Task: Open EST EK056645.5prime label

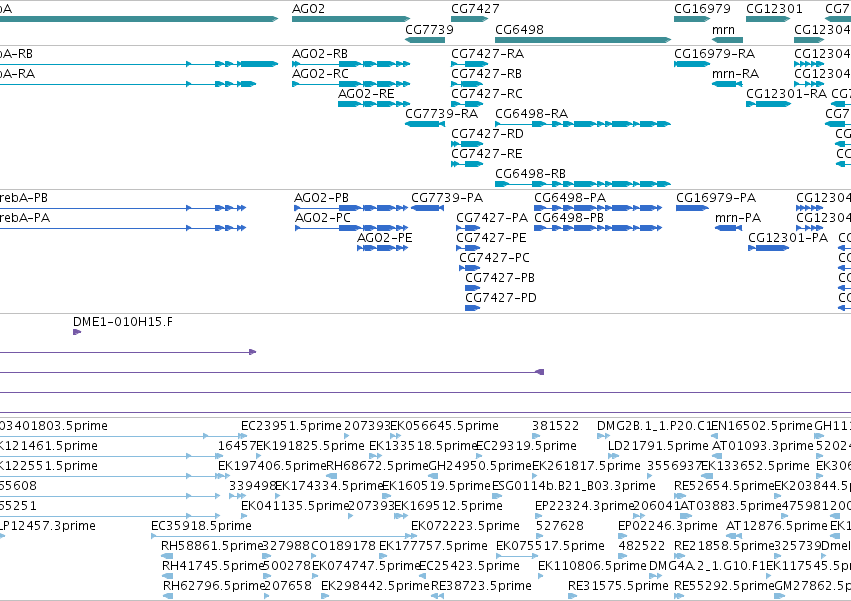Action: [x=444, y=426]
